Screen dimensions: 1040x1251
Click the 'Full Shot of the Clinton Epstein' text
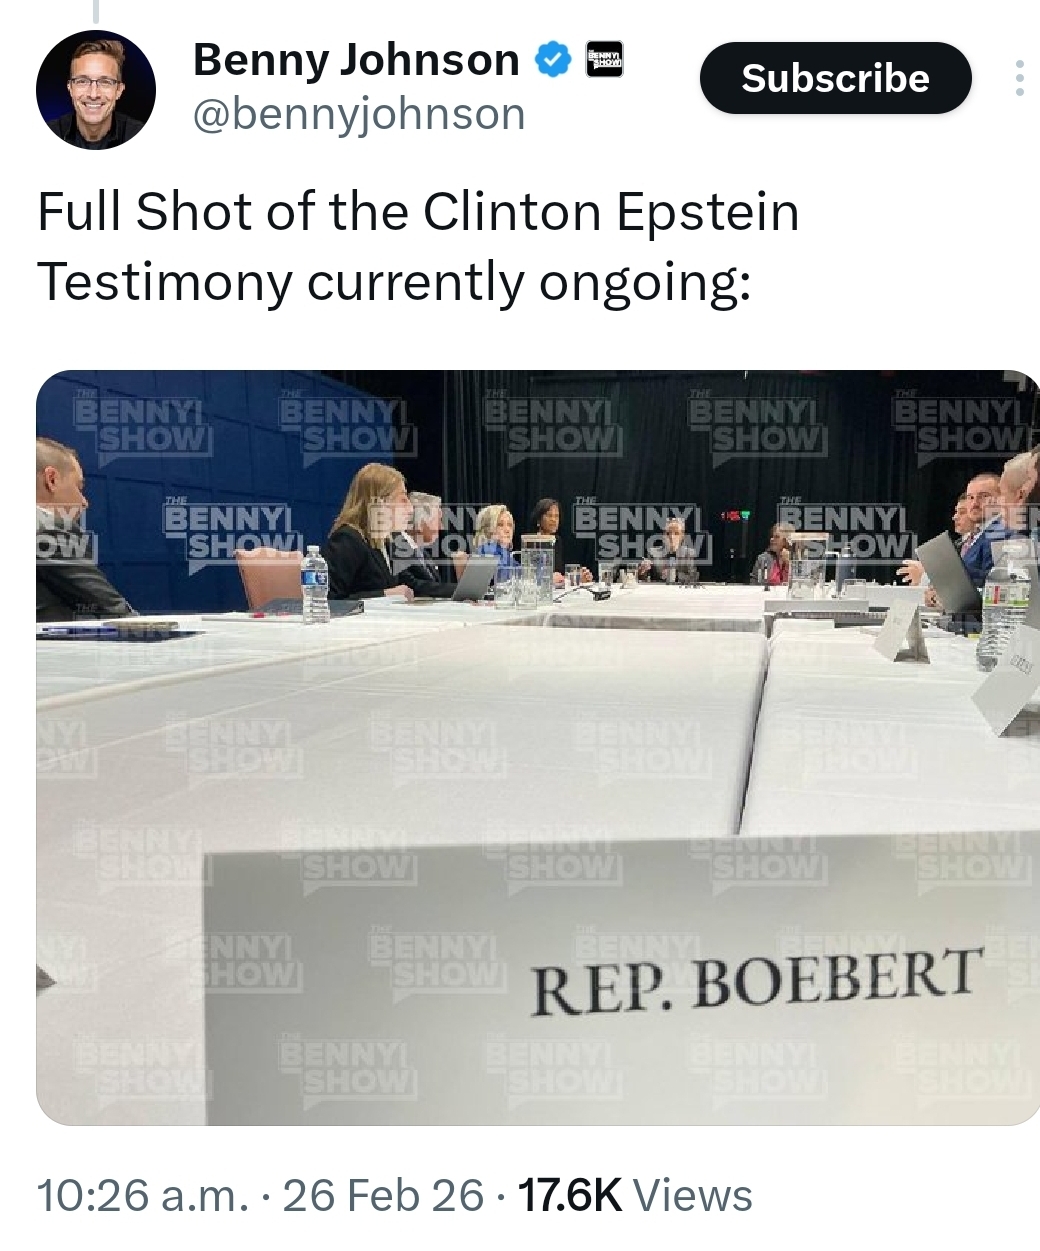(x=418, y=212)
